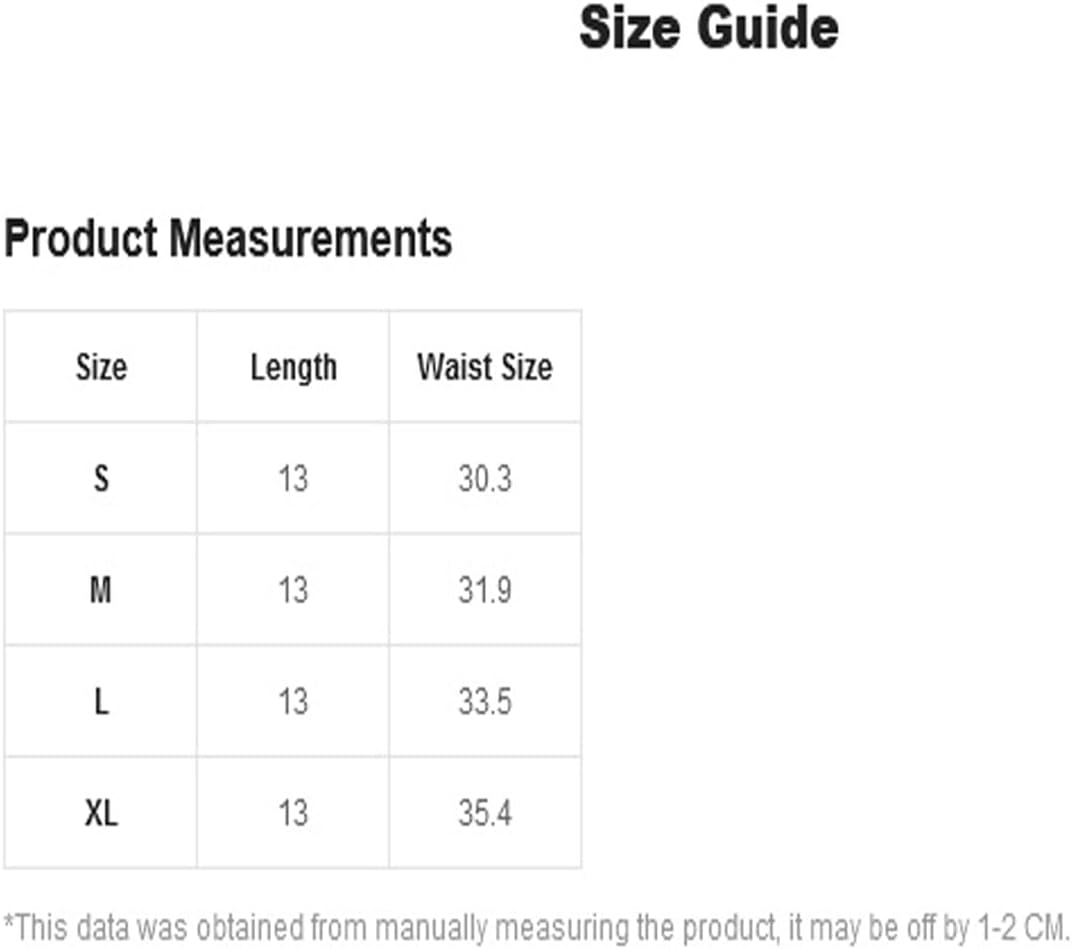Click the M size row label
The height and width of the screenshot is (949, 1072).
[x=100, y=590]
